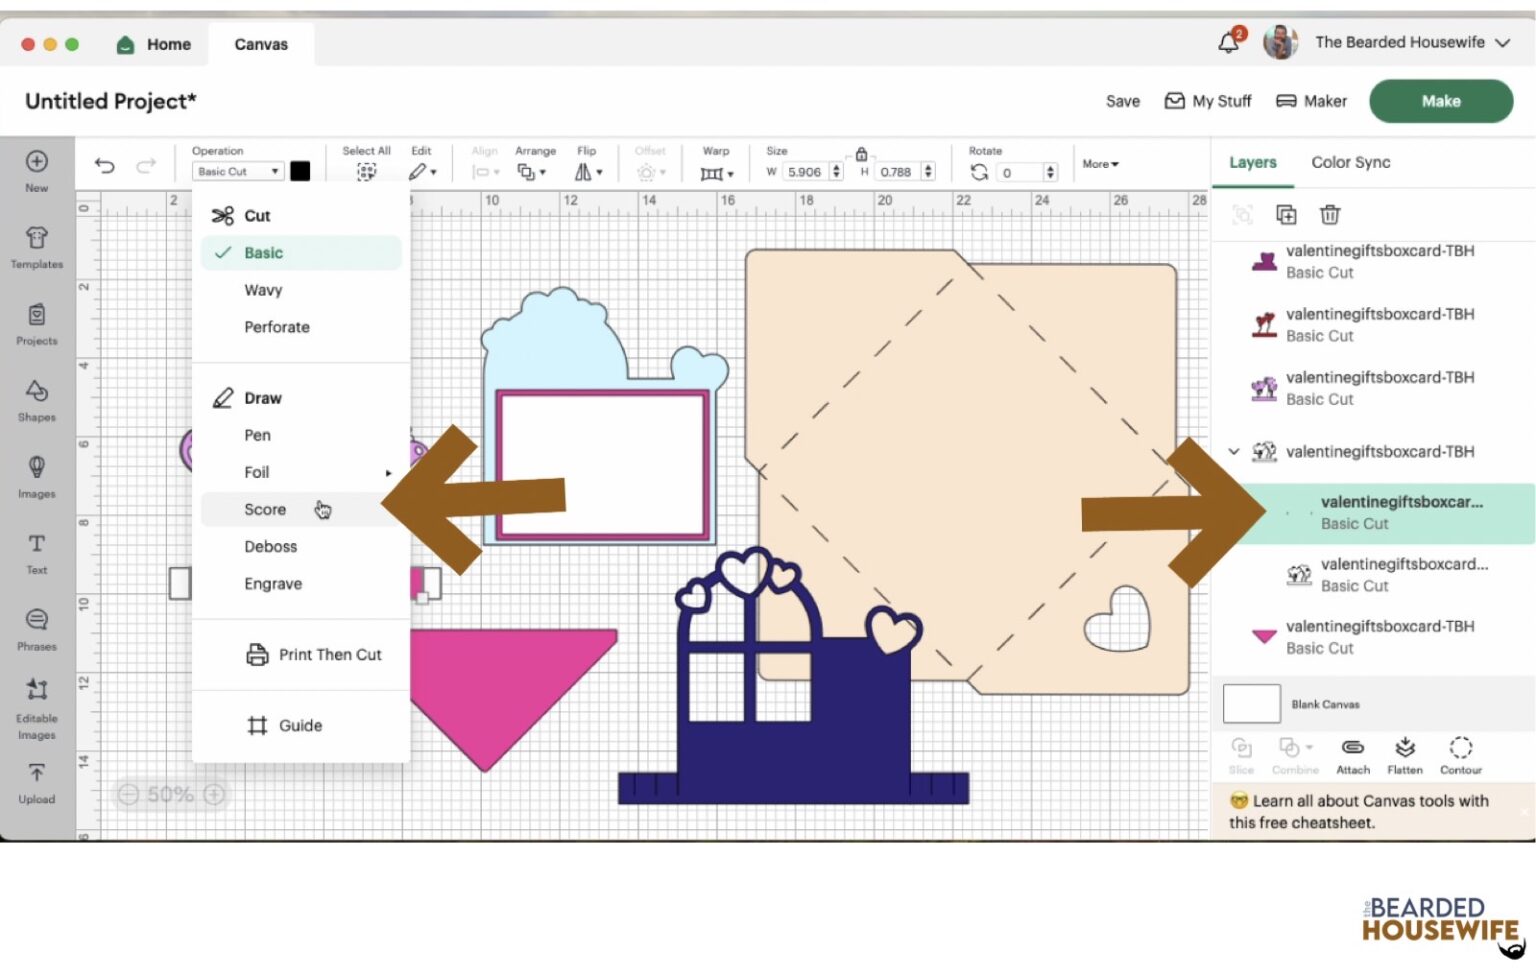1536x976 pixels.
Task: Switch to the Color Sync tab
Action: [1350, 162]
